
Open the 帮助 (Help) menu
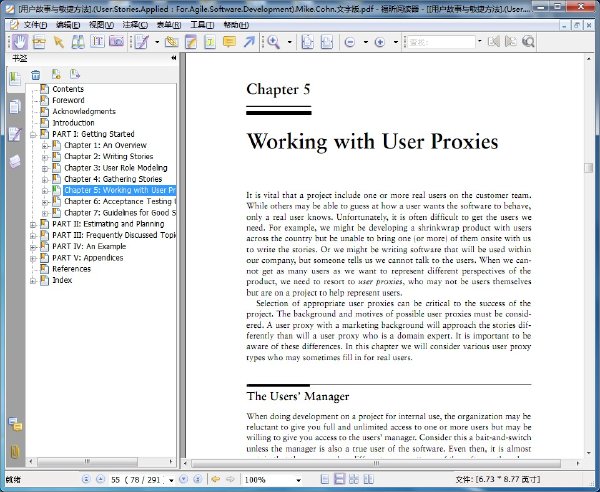click(x=236, y=25)
